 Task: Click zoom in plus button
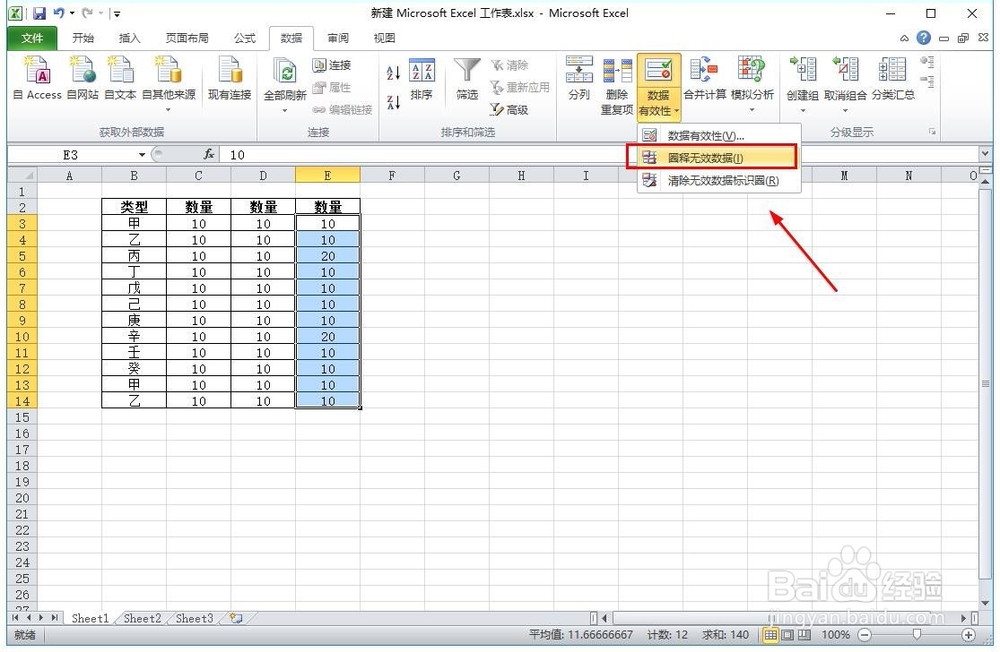pyautogui.click(x=969, y=635)
